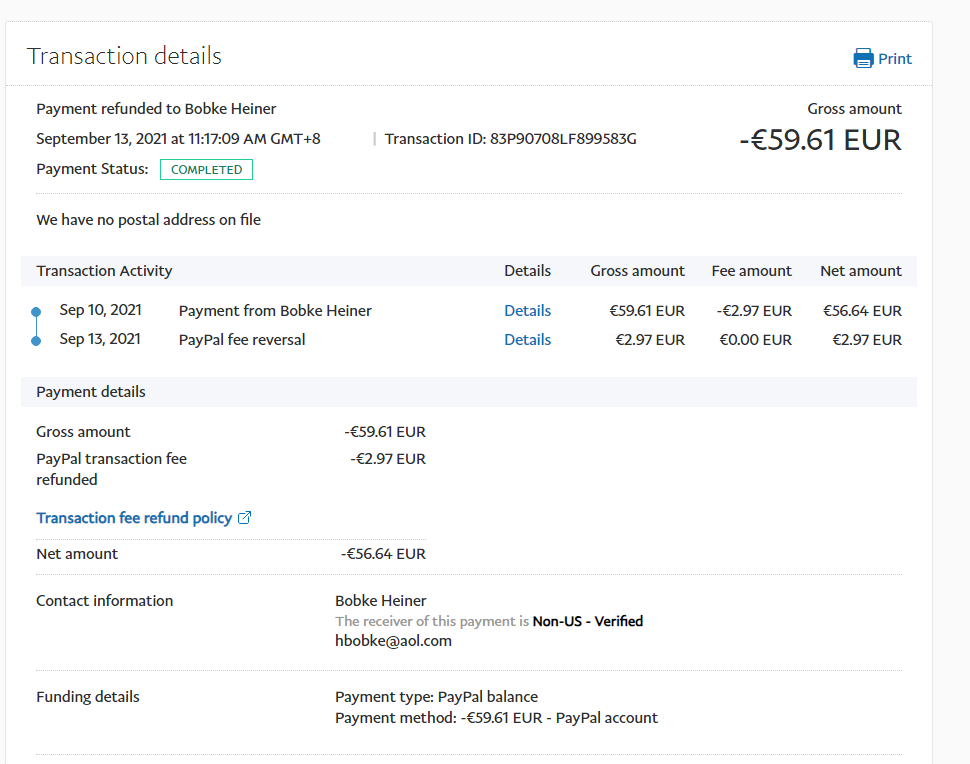Screen dimensions: 970x764
Task: Click the Payment details section header
Action: 91,392
